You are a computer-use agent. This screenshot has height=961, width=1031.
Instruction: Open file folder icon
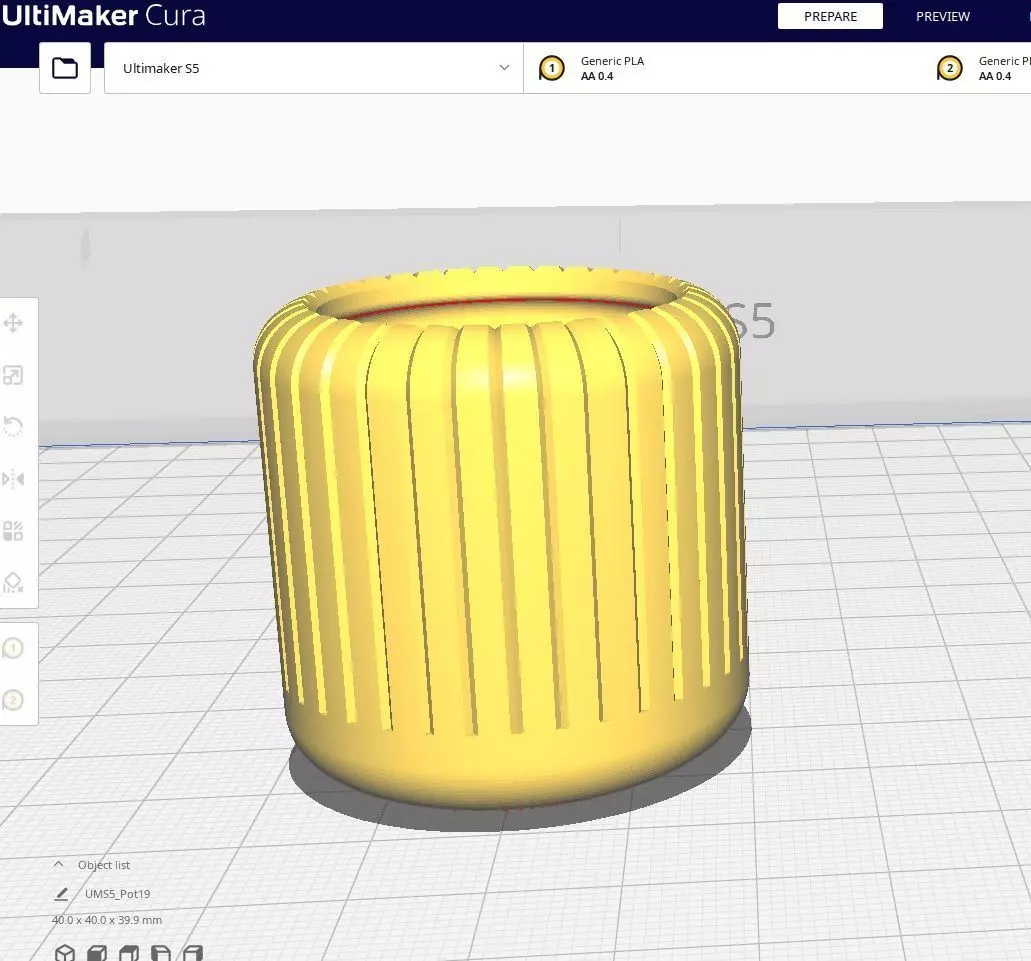tap(64, 68)
